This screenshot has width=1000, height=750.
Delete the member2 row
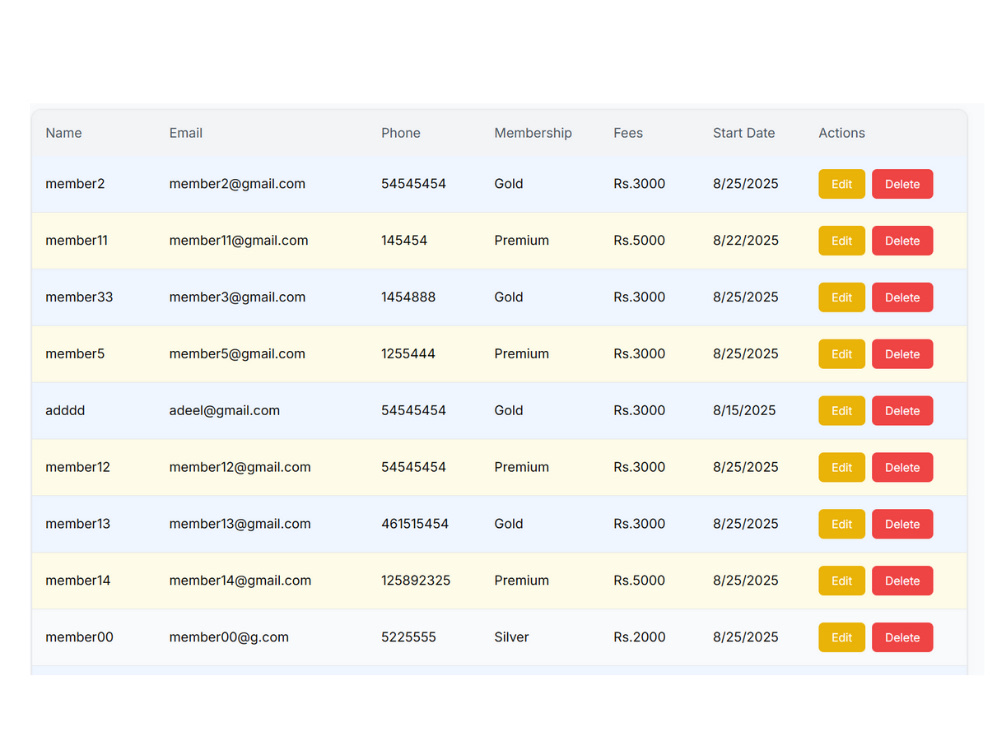[902, 184]
